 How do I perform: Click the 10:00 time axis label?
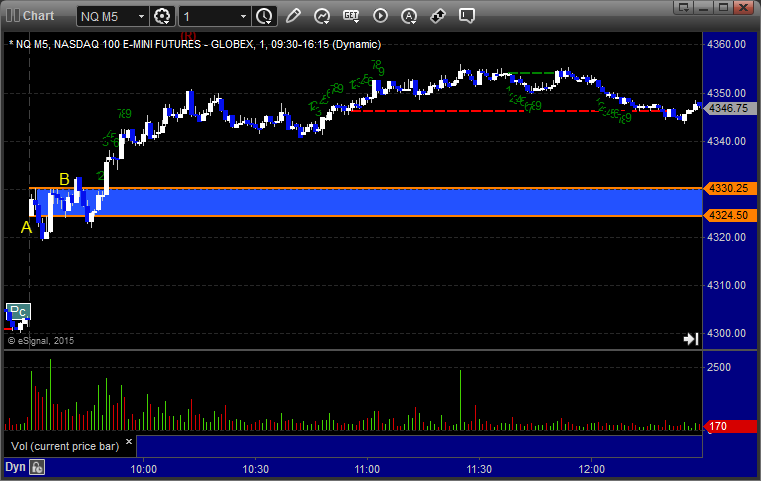144,469
